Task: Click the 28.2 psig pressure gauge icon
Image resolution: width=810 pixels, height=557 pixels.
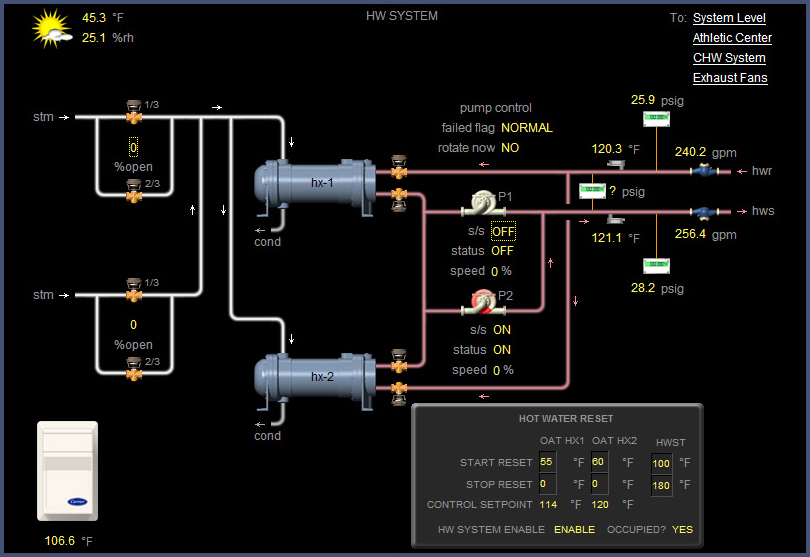Action: coord(656,266)
